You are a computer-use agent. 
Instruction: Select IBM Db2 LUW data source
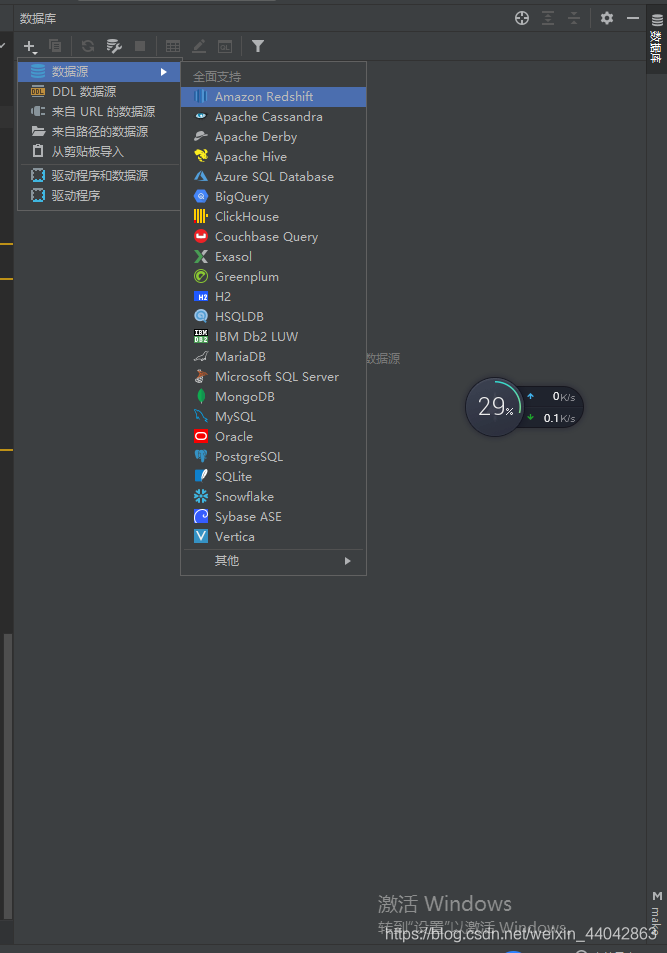pyautogui.click(x=274, y=337)
